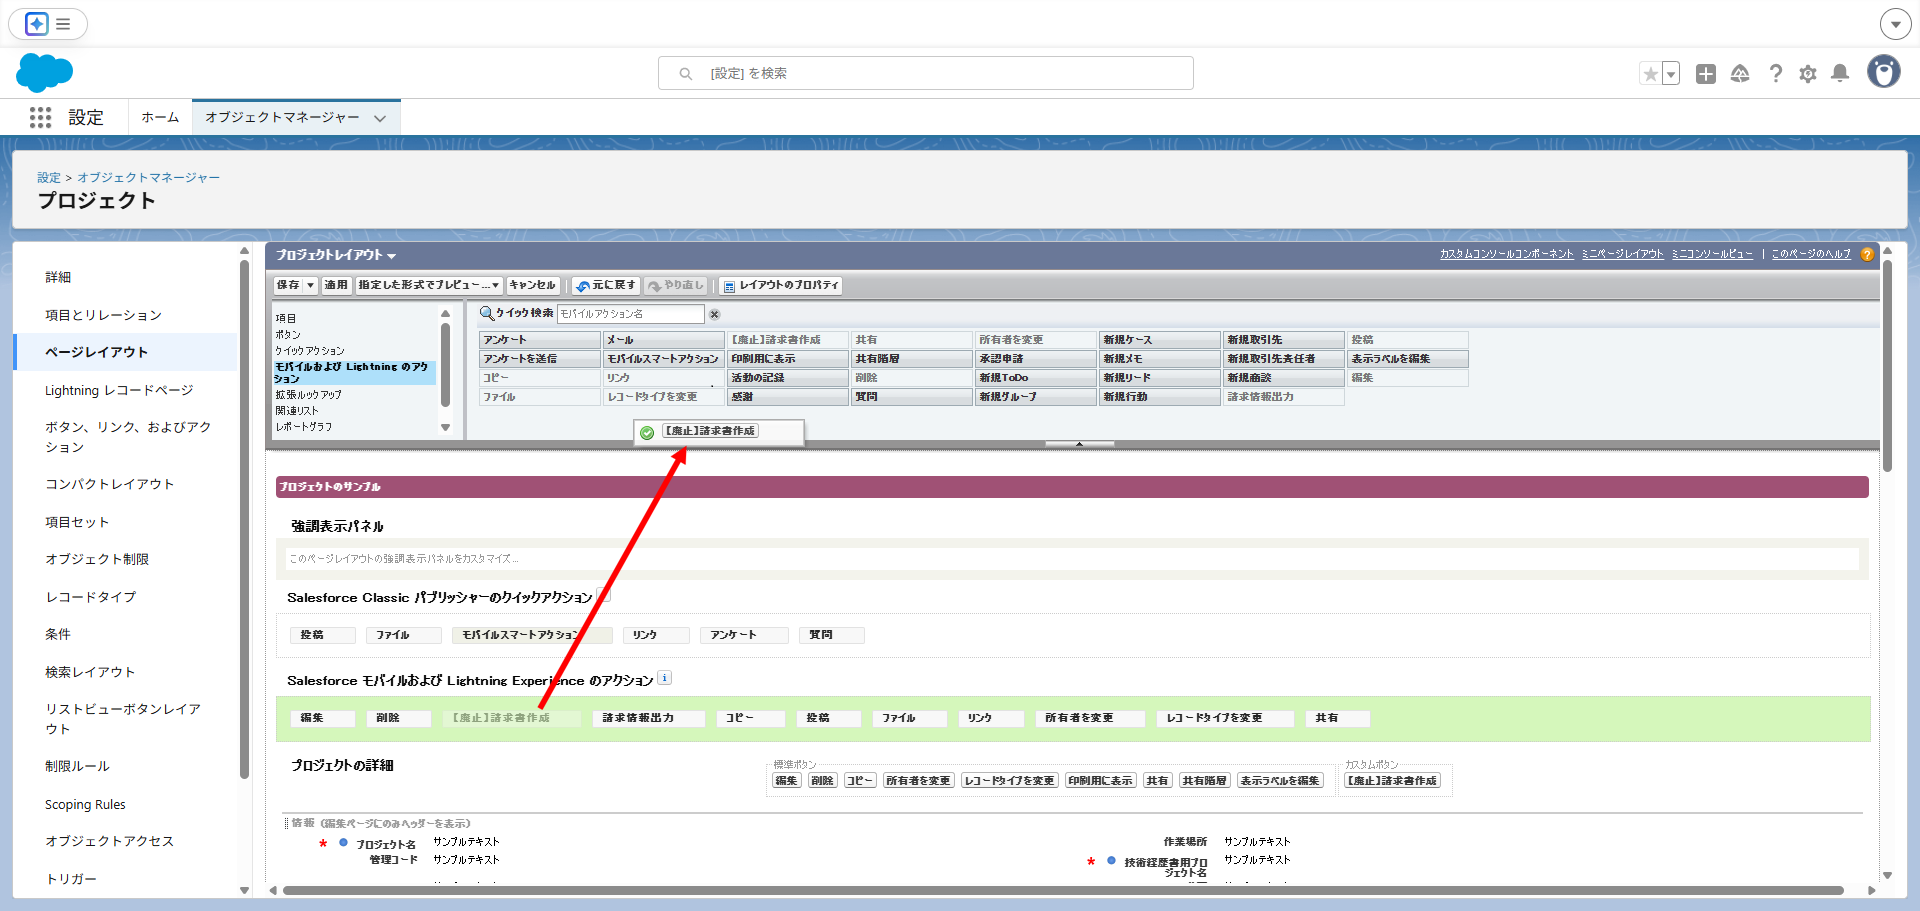Open the 保存 save dropdown arrow

(x=310, y=286)
